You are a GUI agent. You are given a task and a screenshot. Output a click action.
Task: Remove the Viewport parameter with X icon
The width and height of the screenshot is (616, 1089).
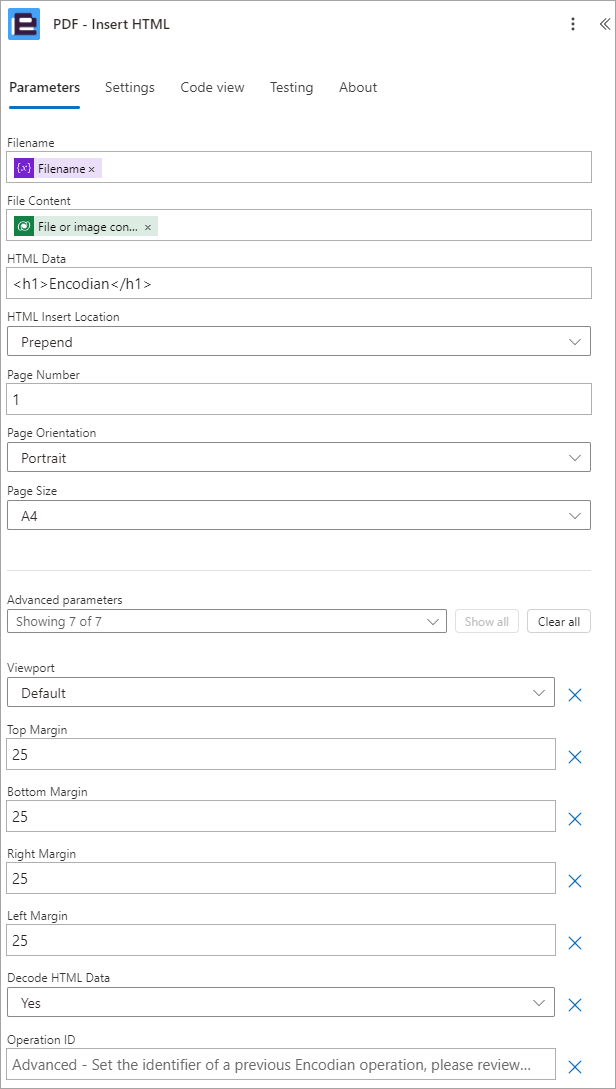coord(574,695)
